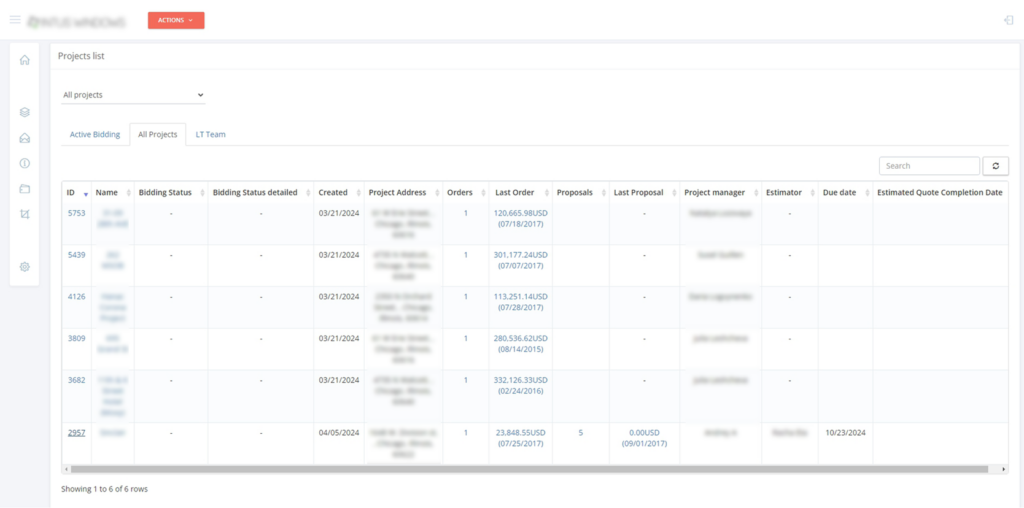Click the stacked layers sidebar icon
This screenshot has width=1024, height=508.
click(x=25, y=112)
